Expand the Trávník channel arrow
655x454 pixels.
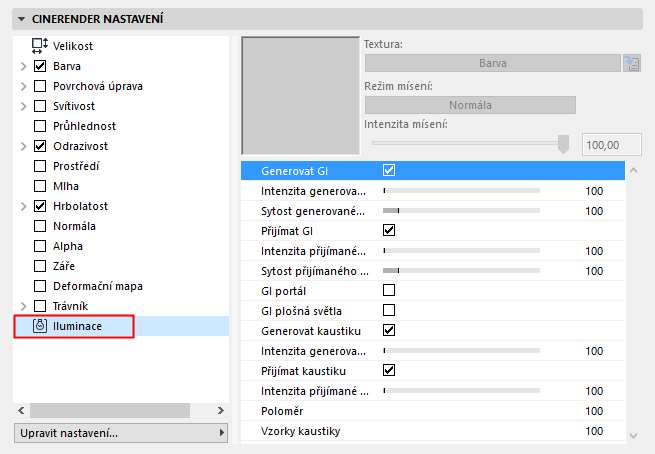(23, 306)
